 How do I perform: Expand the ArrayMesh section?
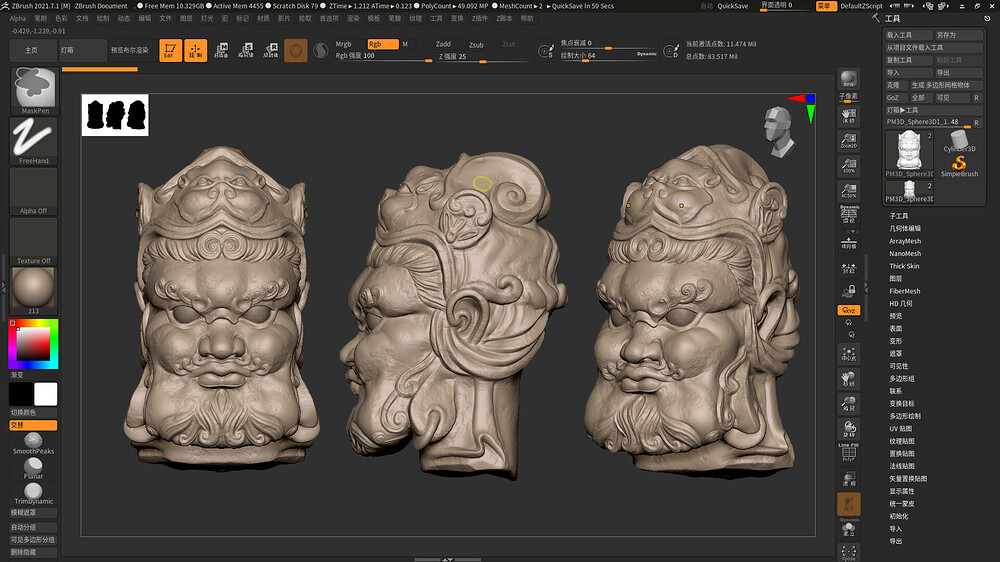[905, 241]
